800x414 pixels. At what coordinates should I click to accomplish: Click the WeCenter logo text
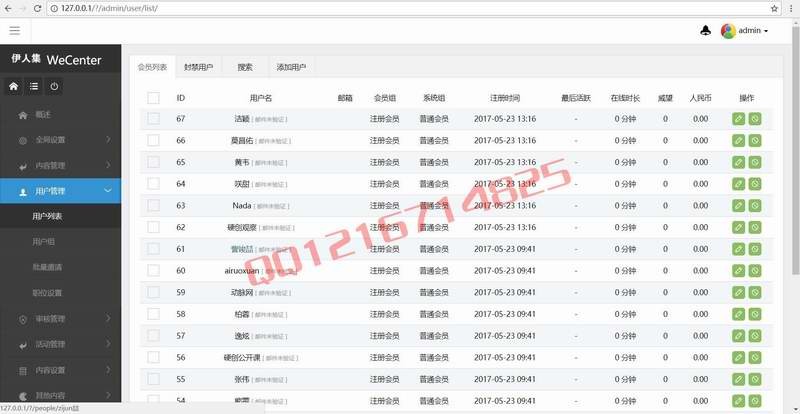click(74, 60)
